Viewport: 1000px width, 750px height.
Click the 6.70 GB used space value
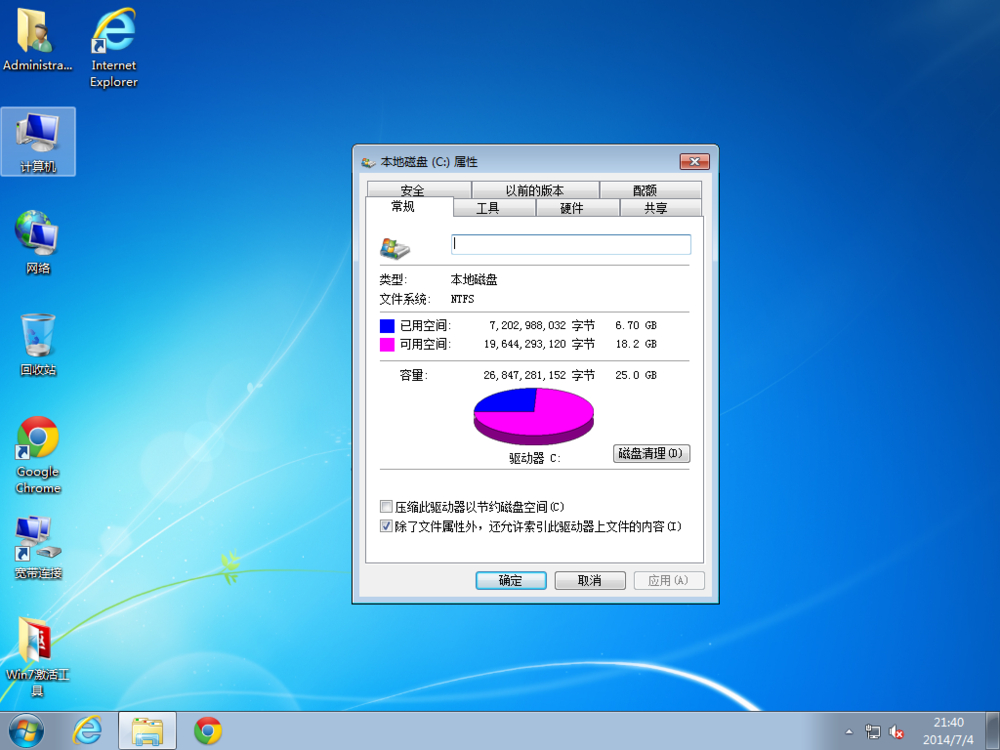[636, 325]
